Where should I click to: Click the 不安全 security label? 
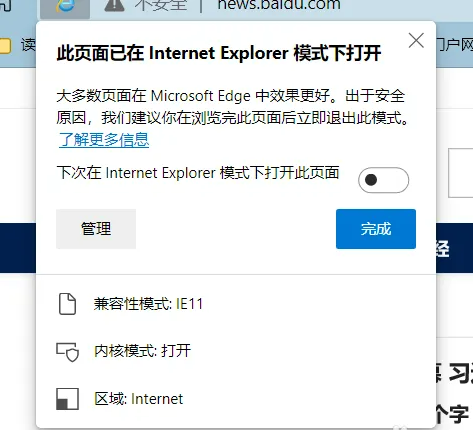click(161, 5)
